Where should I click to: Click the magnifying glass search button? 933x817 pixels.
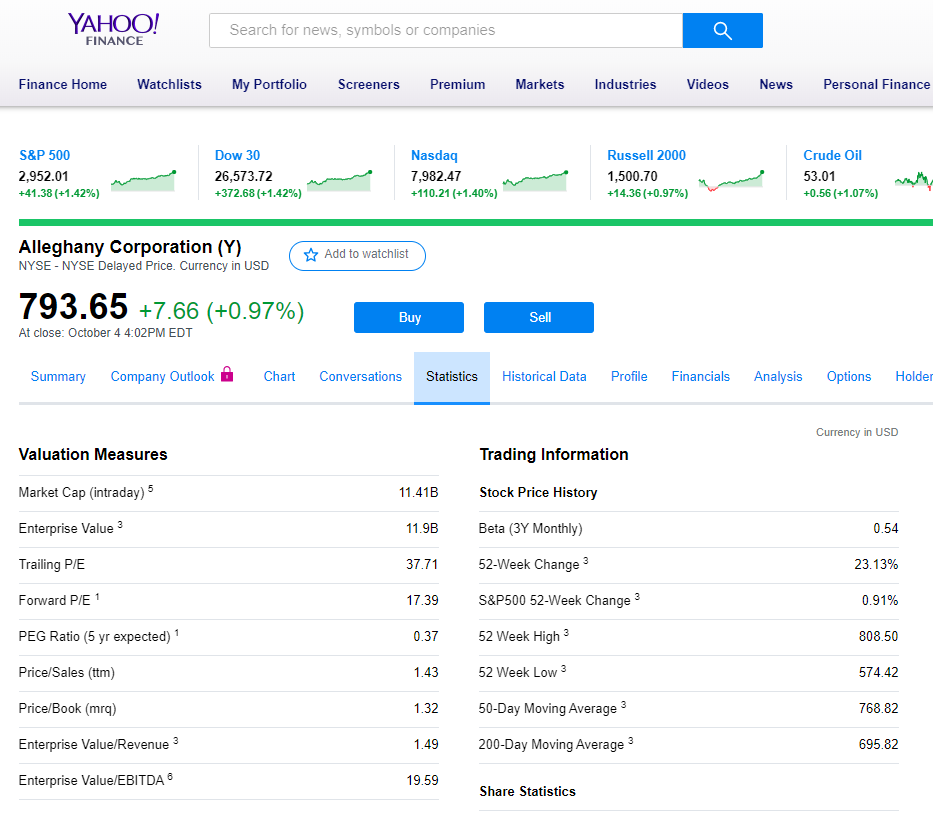click(x=722, y=31)
